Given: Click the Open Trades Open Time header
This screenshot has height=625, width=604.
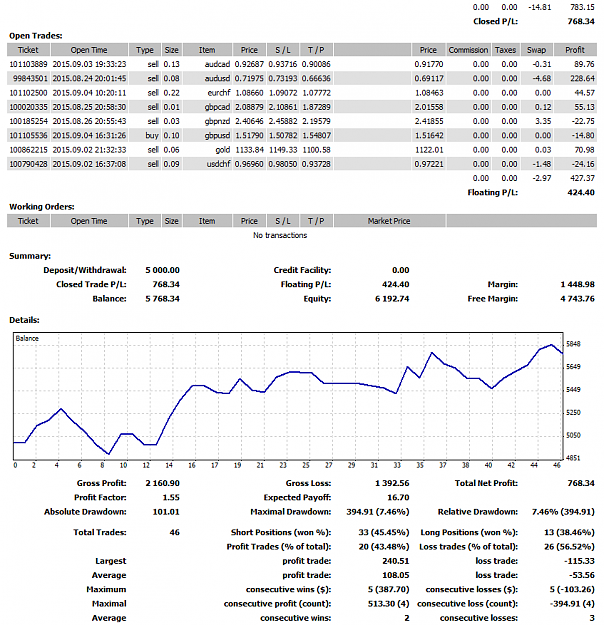Looking at the screenshot, I should click(x=89, y=50).
